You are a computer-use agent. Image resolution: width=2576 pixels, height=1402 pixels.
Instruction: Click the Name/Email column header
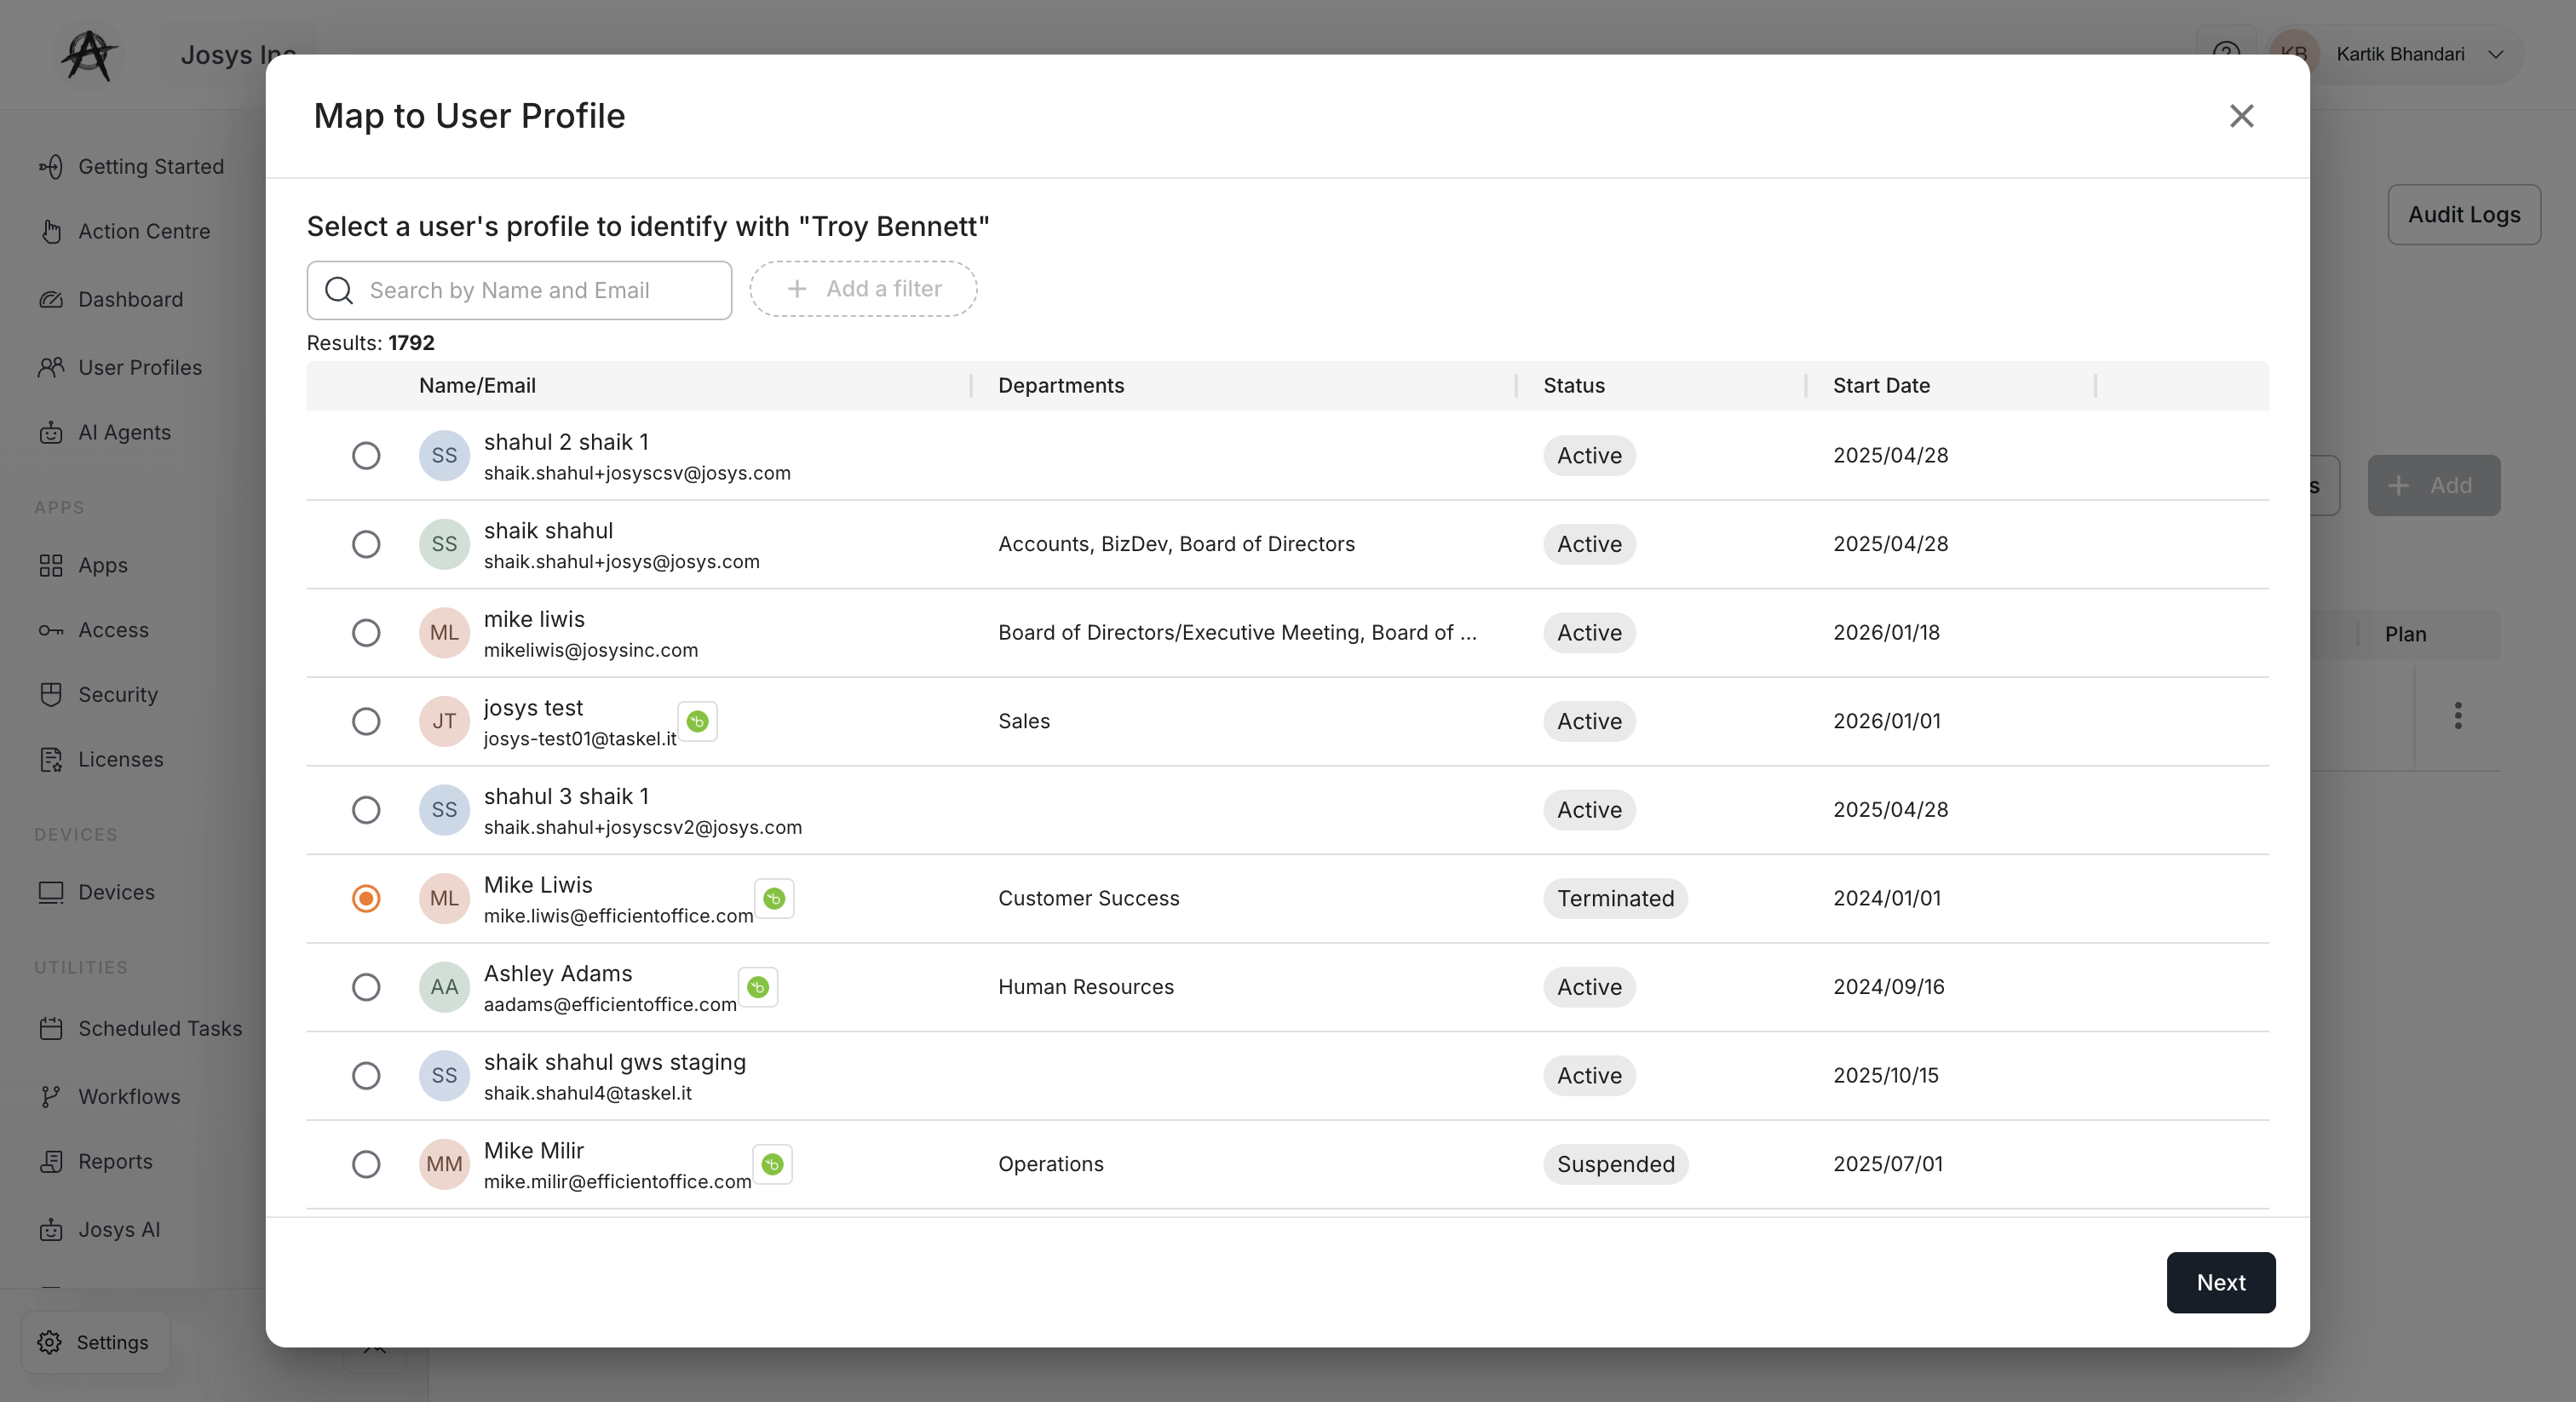pos(477,385)
